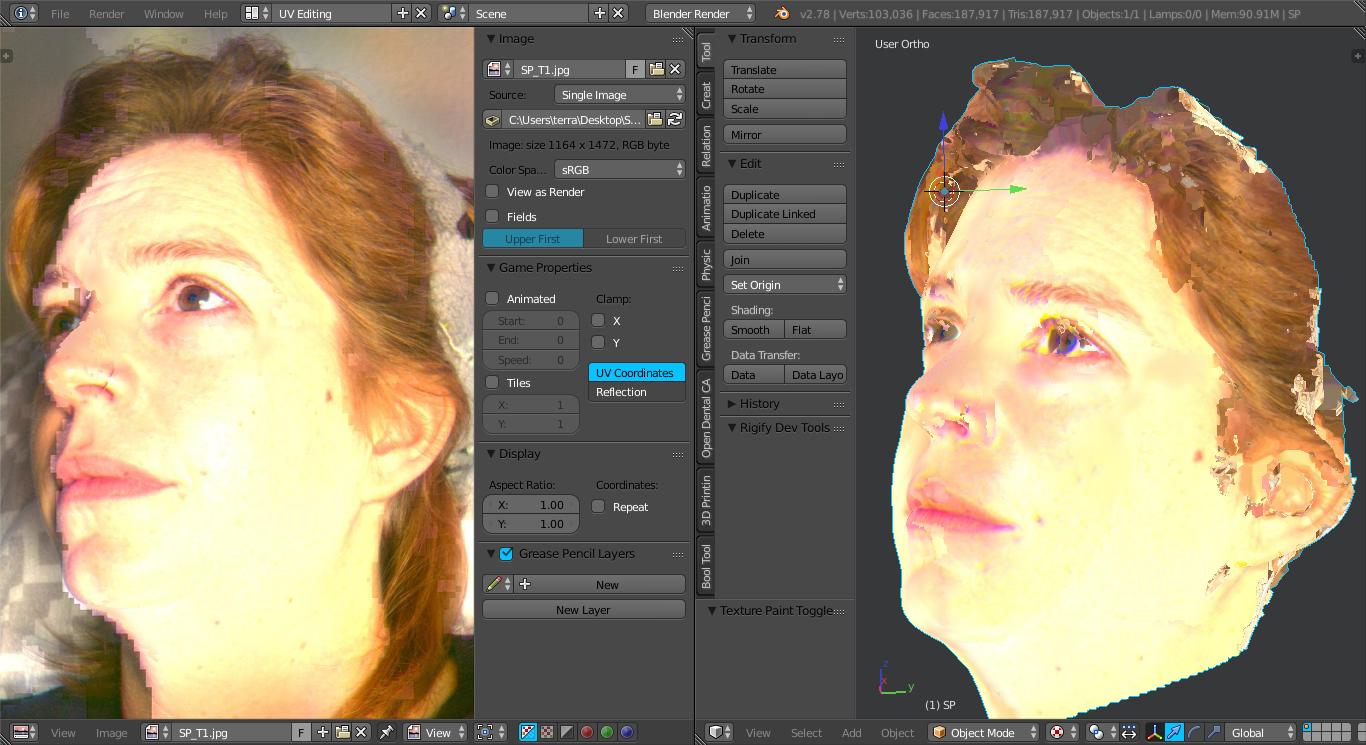
Task: Open the Info editor type selector
Action: pyautogui.click(x=25, y=14)
